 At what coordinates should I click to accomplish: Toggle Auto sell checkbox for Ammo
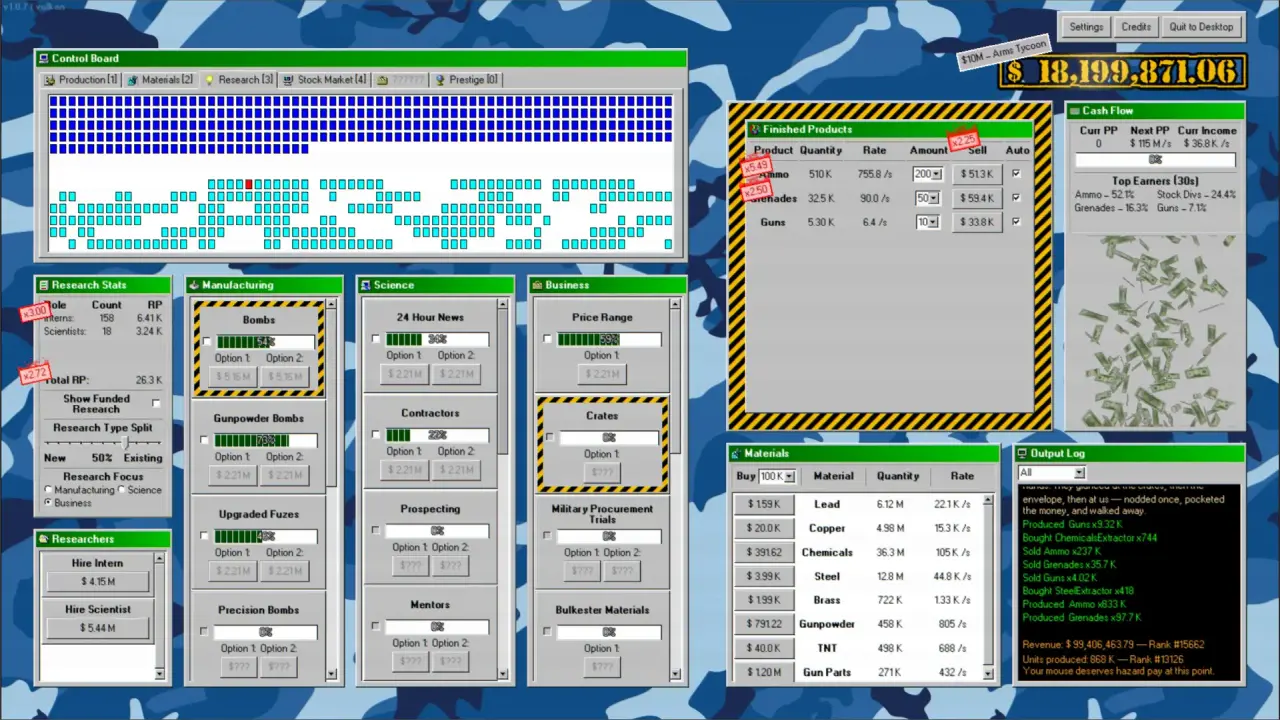[x=1017, y=174]
